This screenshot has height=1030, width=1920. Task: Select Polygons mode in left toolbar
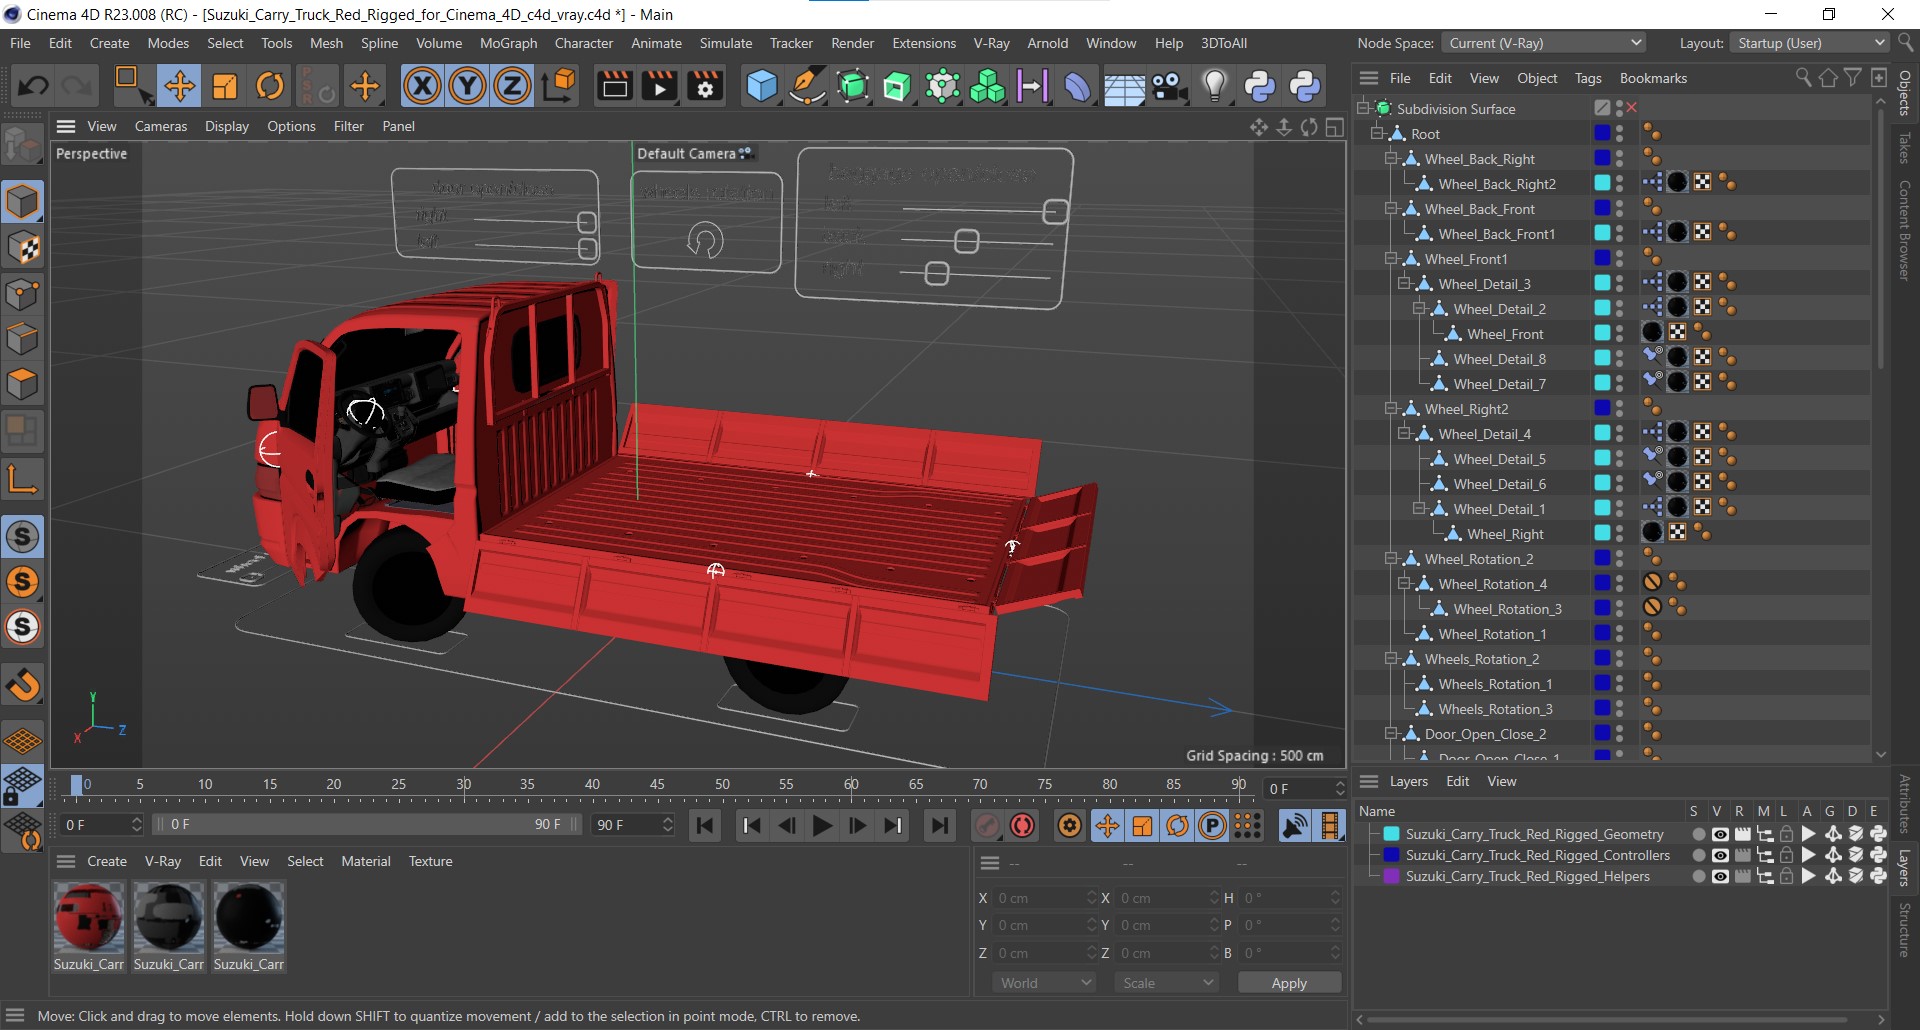tap(22, 384)
